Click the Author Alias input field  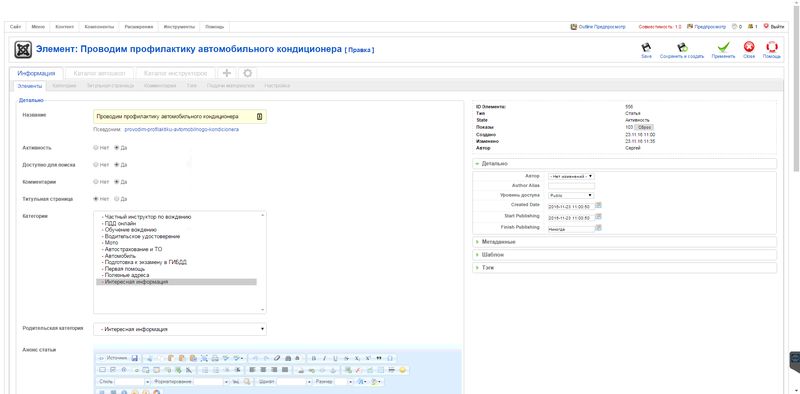[571, 186]
